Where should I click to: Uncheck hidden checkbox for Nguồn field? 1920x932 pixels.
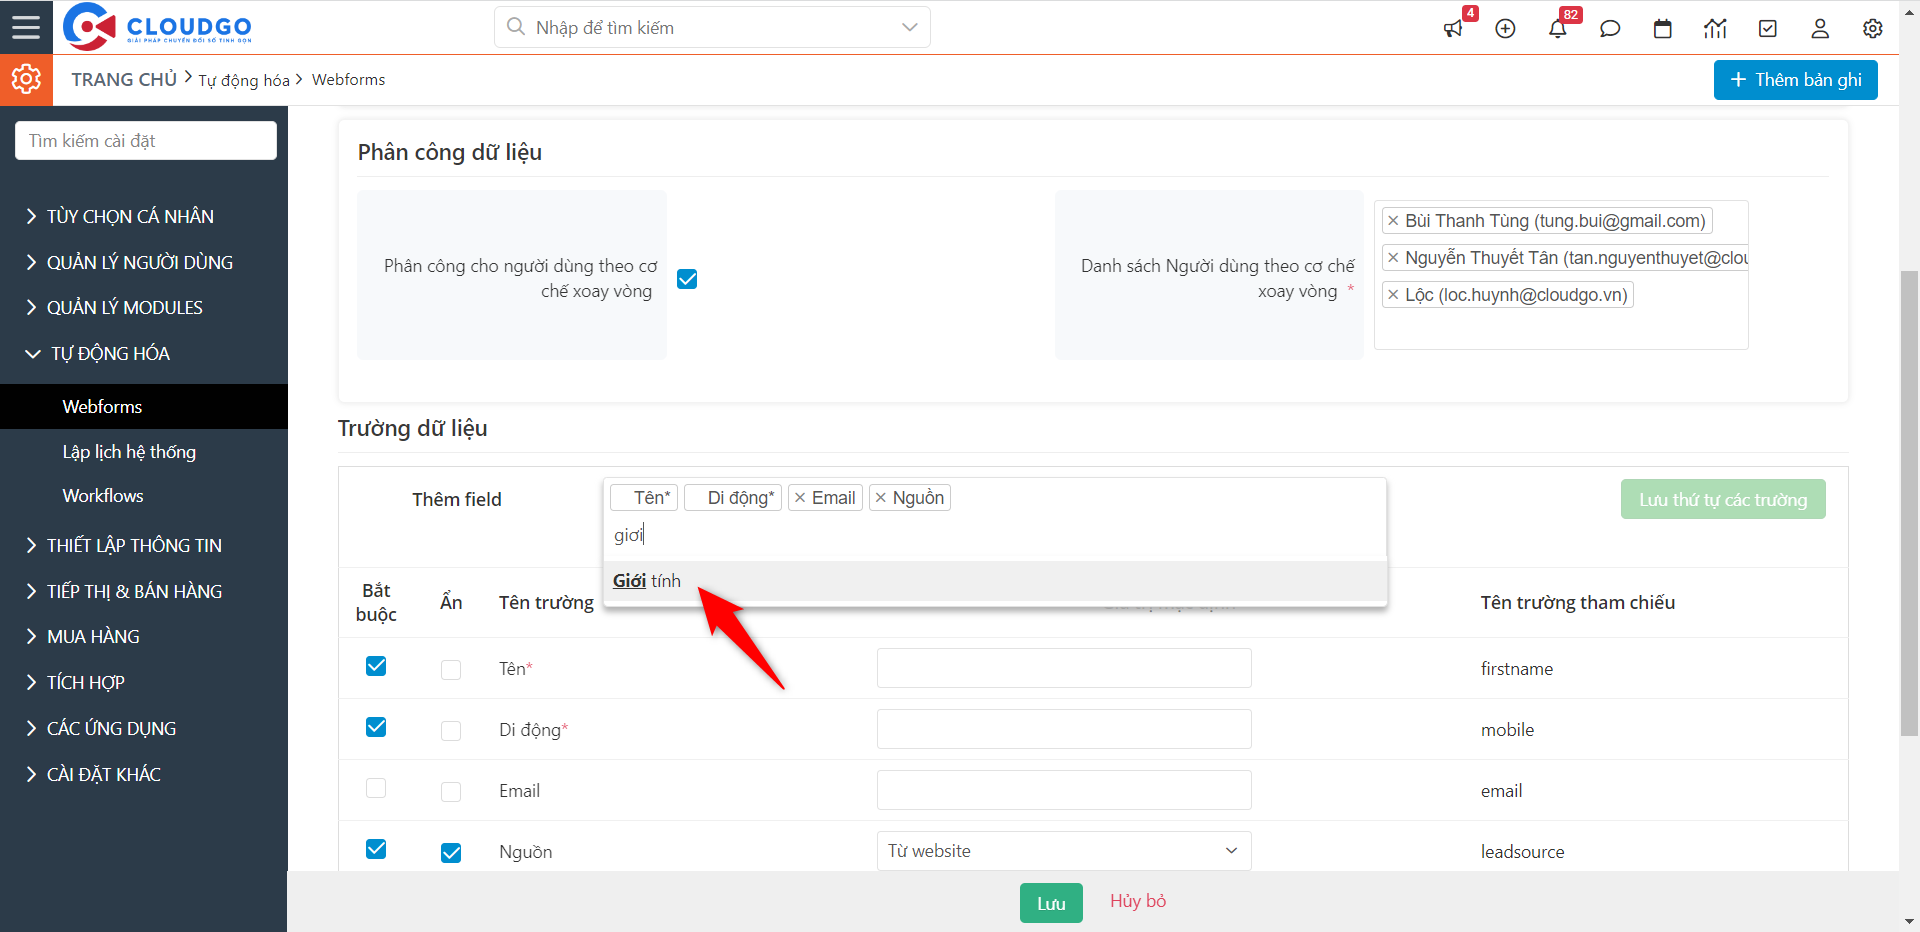[x=451, y=852]
